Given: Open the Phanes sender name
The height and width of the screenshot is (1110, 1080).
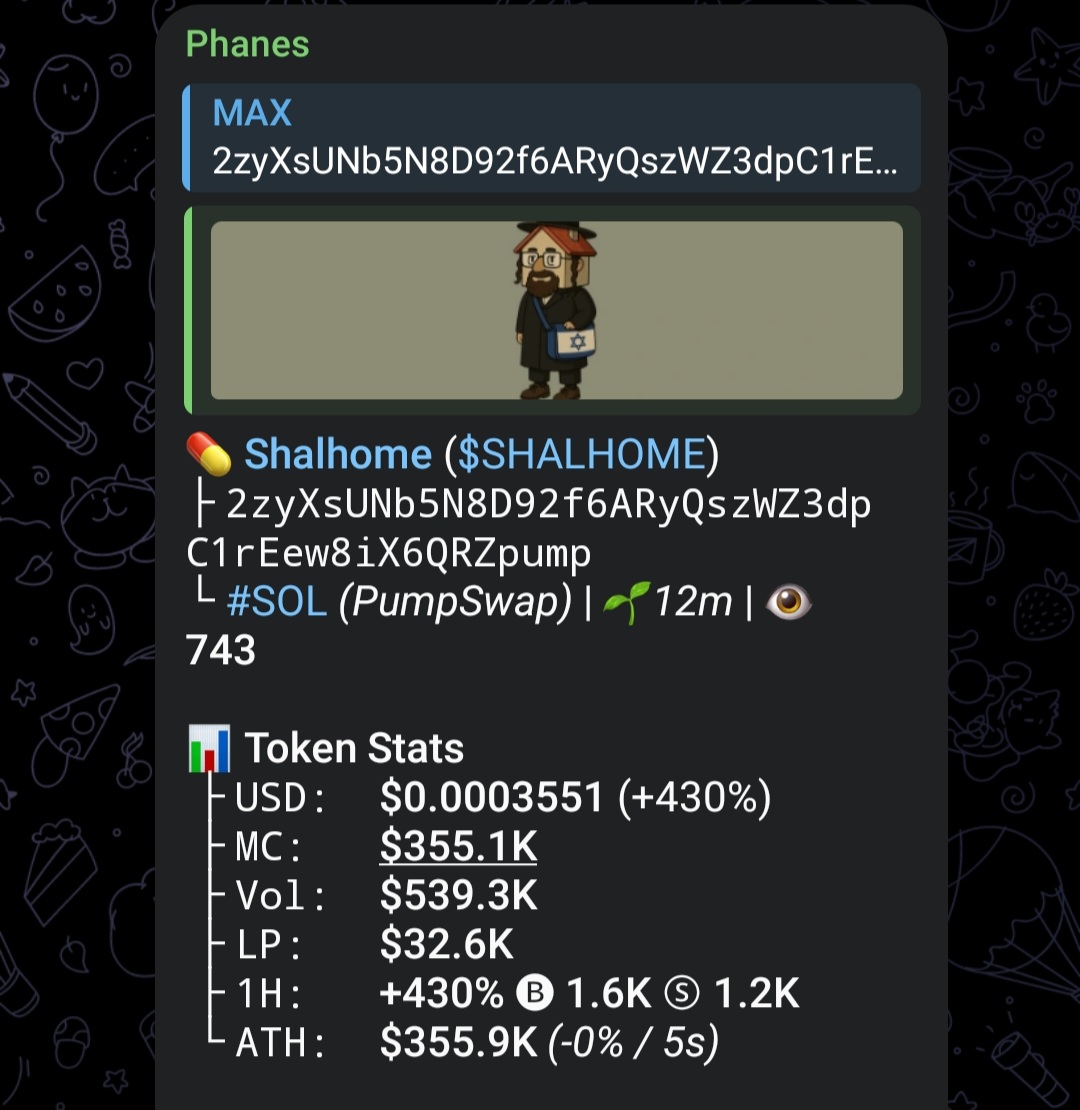Looking at the screenshot, I should pos(247,45).
